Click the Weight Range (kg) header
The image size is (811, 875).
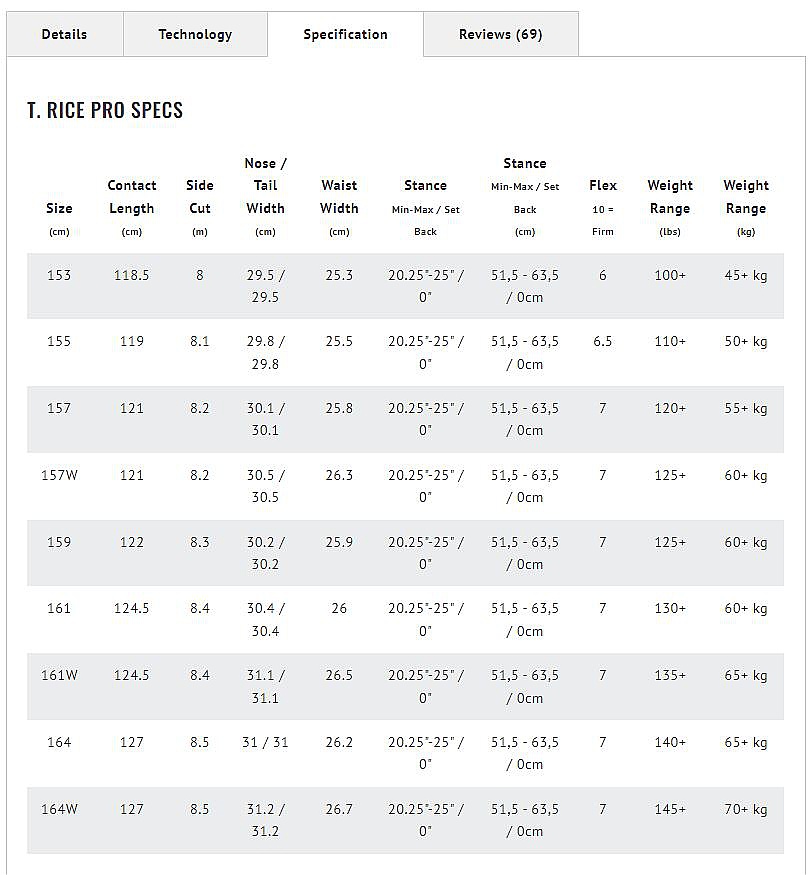point(746,197)
